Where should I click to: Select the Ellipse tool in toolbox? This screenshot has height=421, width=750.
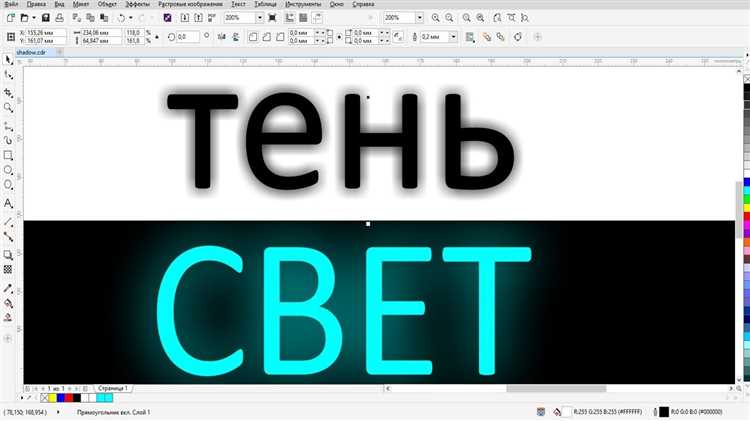(8, 170)
